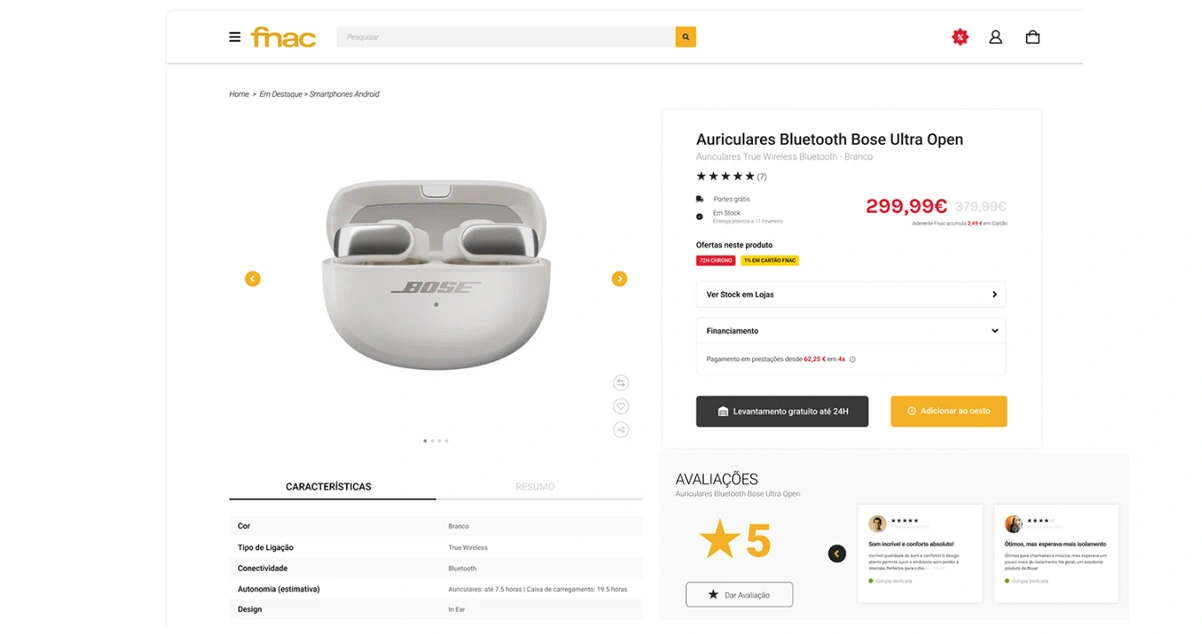Click the yellow search magnifier button

pos(685,37)
